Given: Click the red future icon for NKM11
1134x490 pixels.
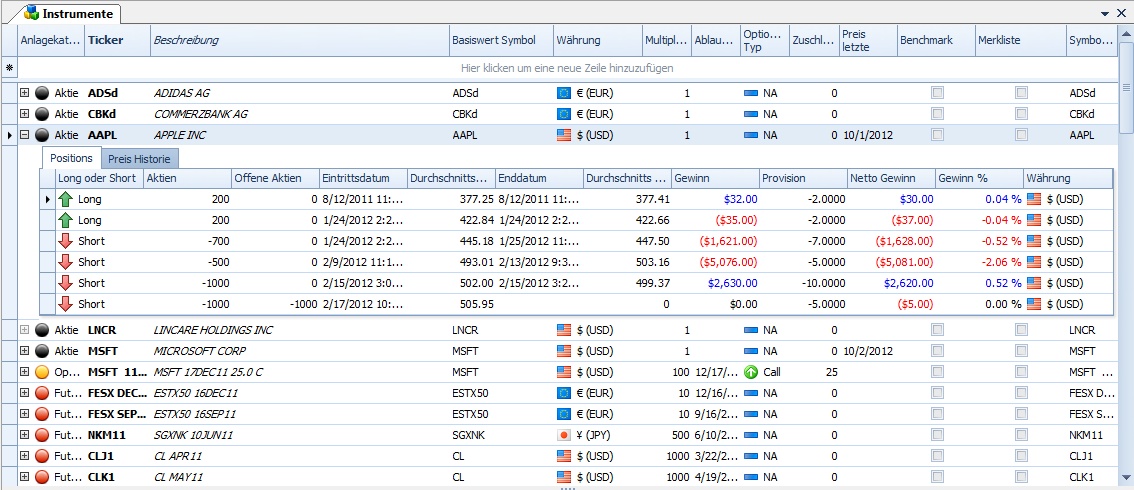Looking at the screenshot, I should pyautogui.click(x=42, y=435).
